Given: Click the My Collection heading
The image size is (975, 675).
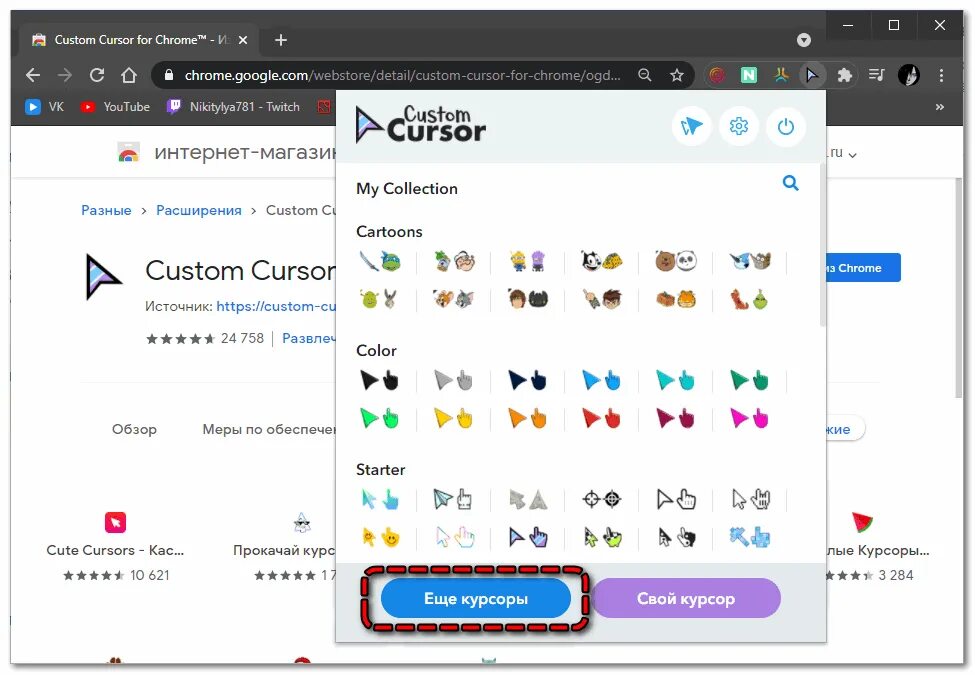Looking at the screenshot, I should click(407, 189).
